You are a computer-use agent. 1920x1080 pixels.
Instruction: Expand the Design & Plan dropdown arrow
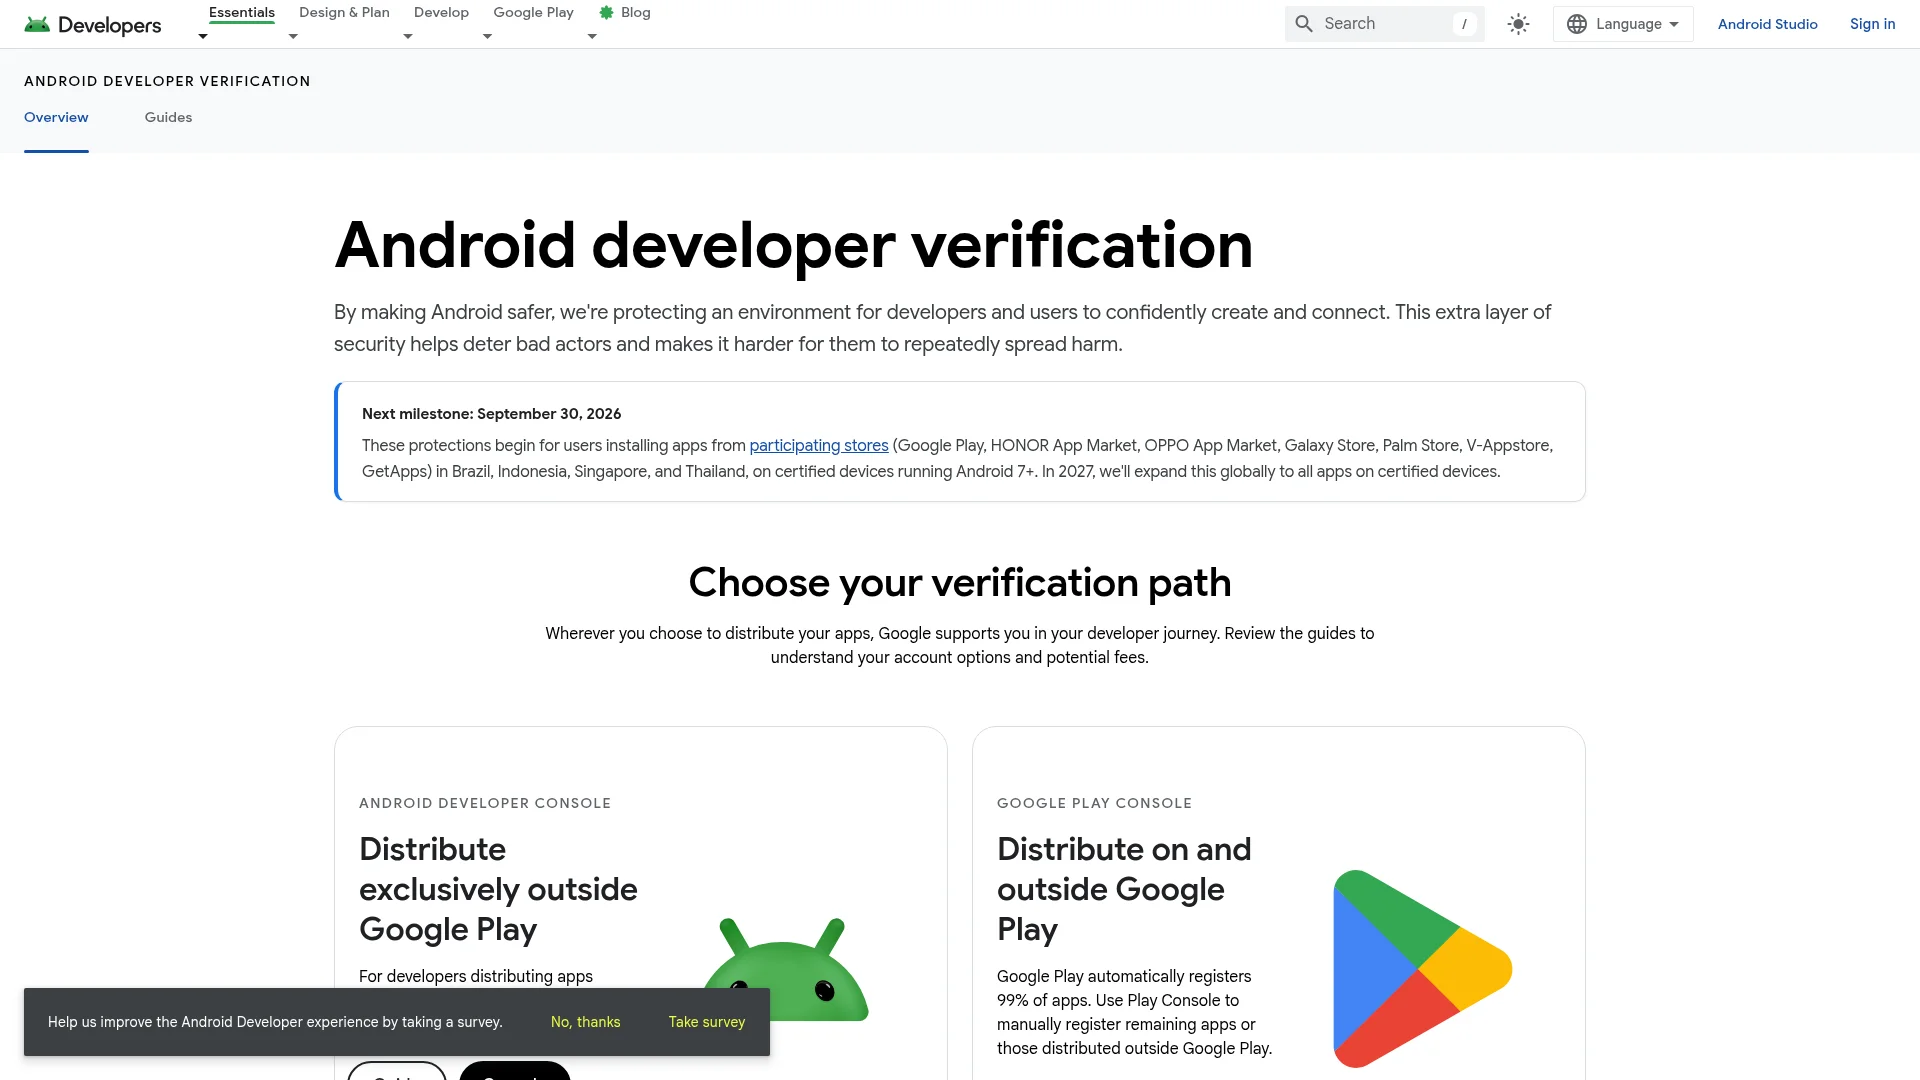coord(293,36)
